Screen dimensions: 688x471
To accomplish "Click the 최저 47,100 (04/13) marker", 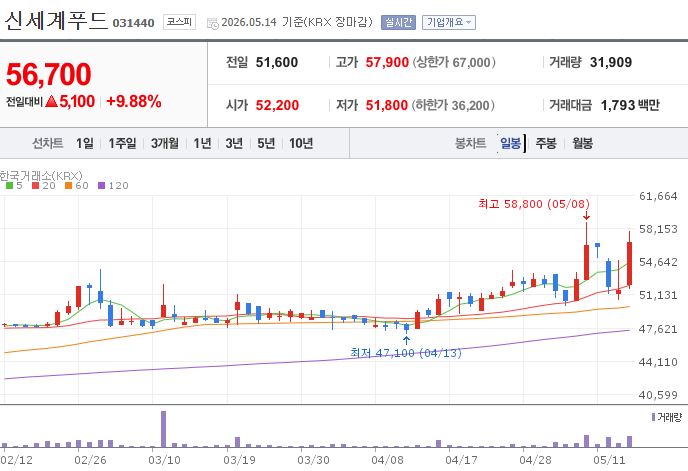I will pos(406,353).
